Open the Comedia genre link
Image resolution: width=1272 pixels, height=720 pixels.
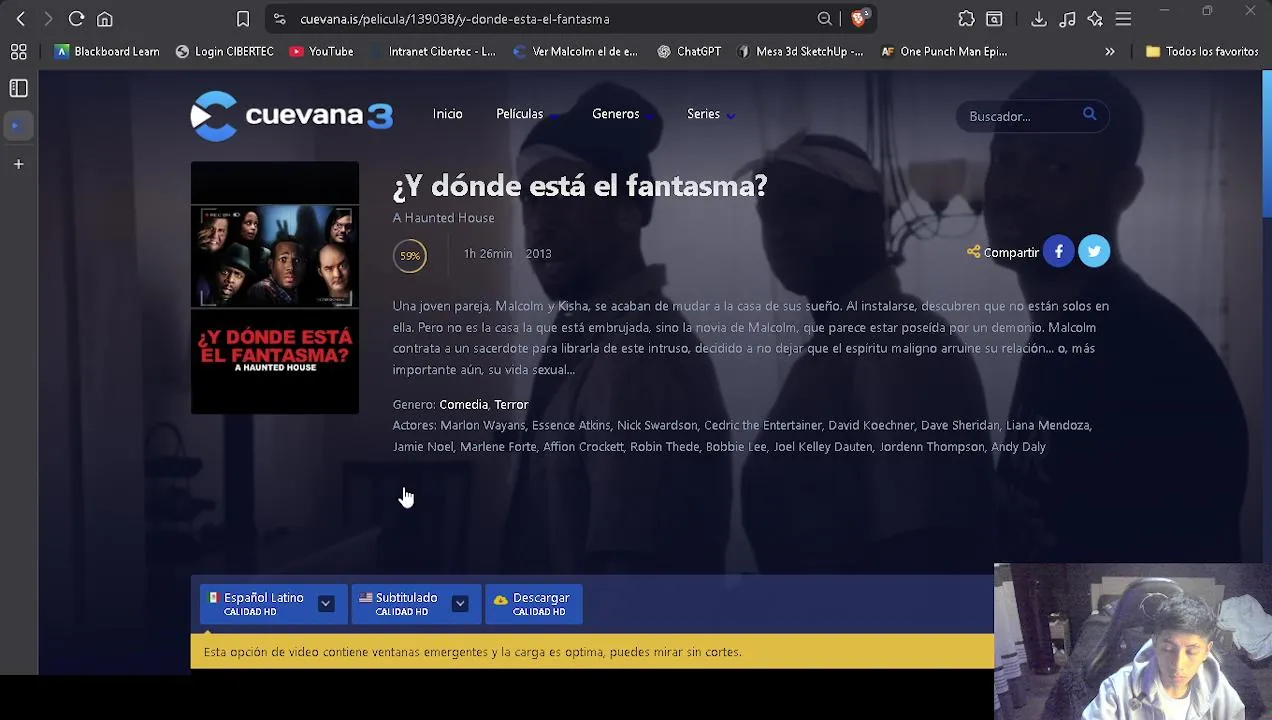464,405
